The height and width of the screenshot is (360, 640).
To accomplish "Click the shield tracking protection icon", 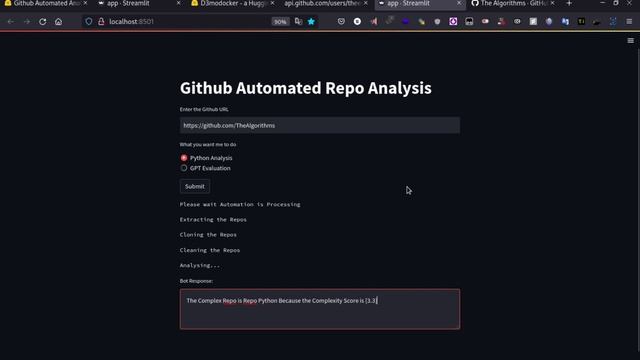I will click(x=89, y=21).
